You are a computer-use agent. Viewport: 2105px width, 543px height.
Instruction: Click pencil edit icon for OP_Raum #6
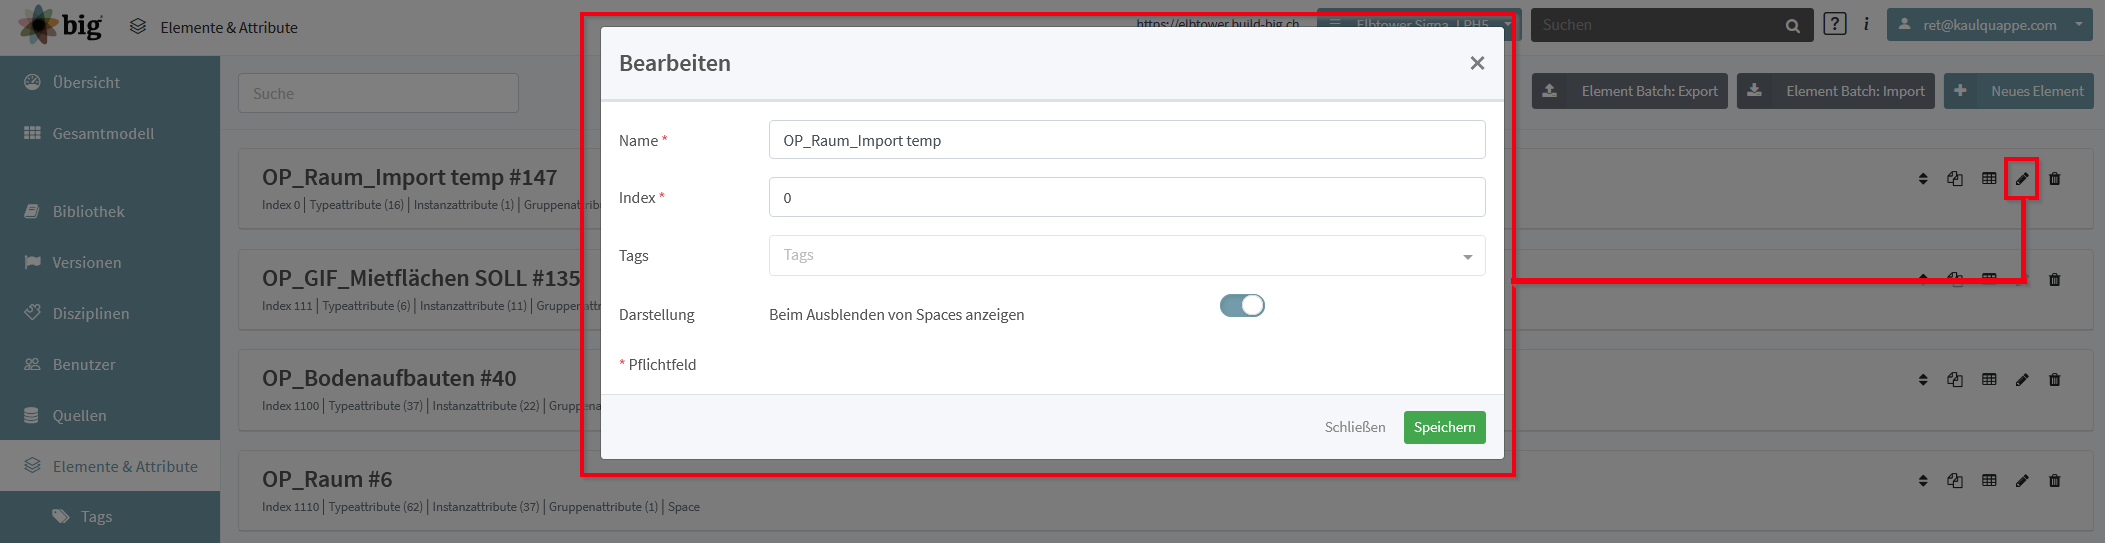[x=2022, y=481]
